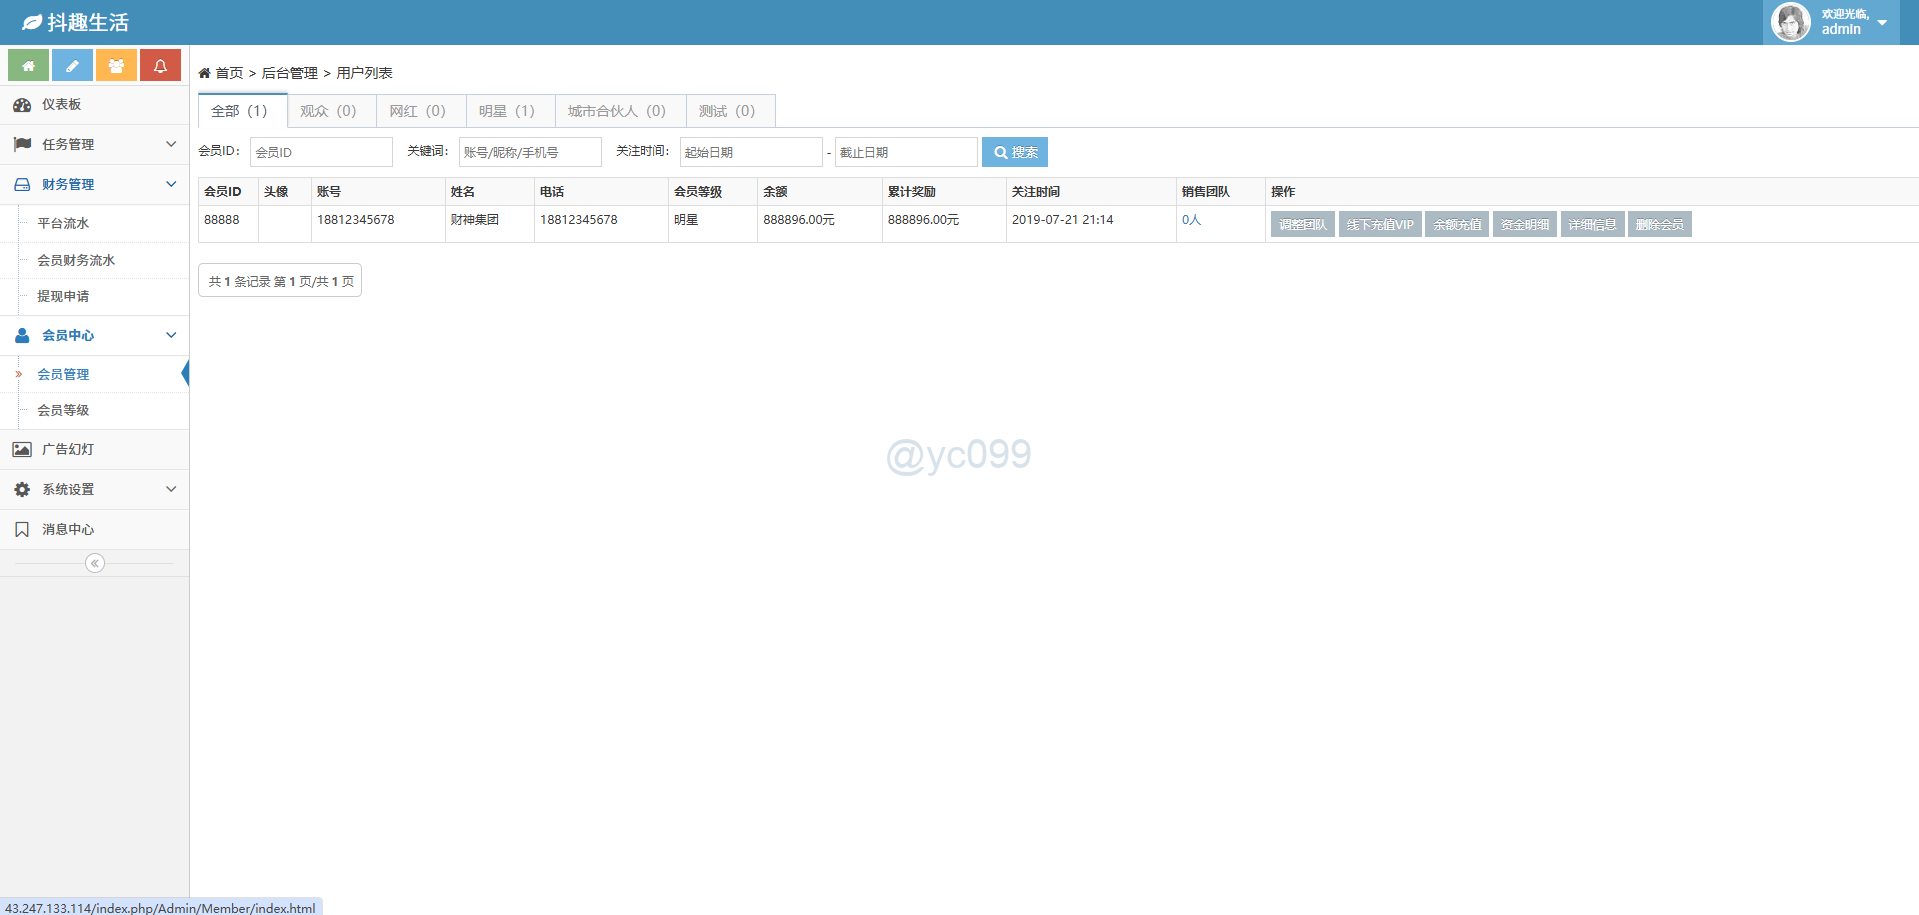Click the admin user avatar
The width and height of the screenshot is (1919, 915).
click(1790, 22)
